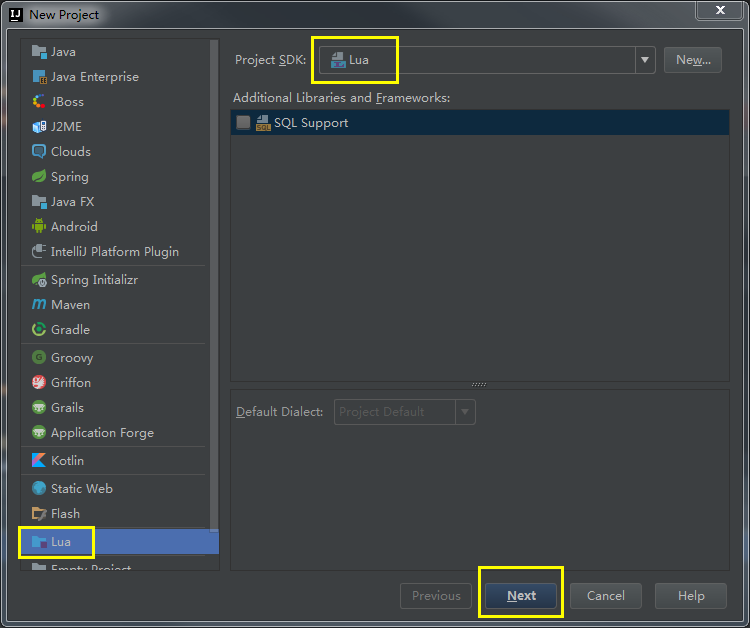Viewport: 750px width, 628px height.
Task: Click the Groovy G icon
Action: (x=39, y=357)
